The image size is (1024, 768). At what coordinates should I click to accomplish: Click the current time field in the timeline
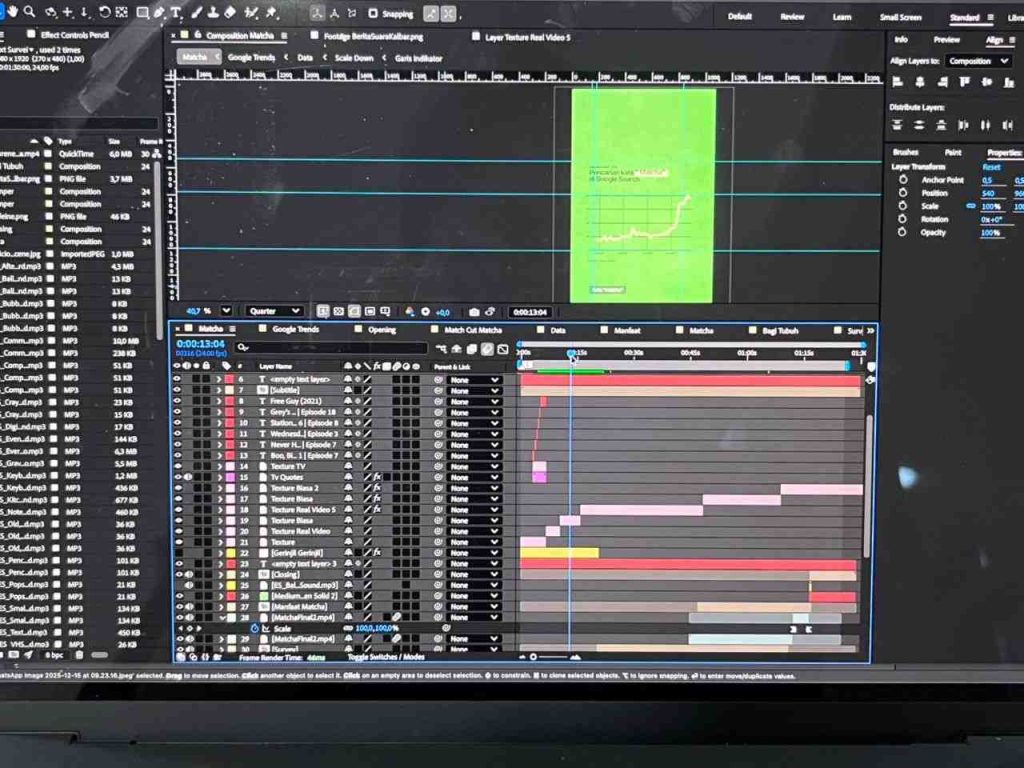200,343
